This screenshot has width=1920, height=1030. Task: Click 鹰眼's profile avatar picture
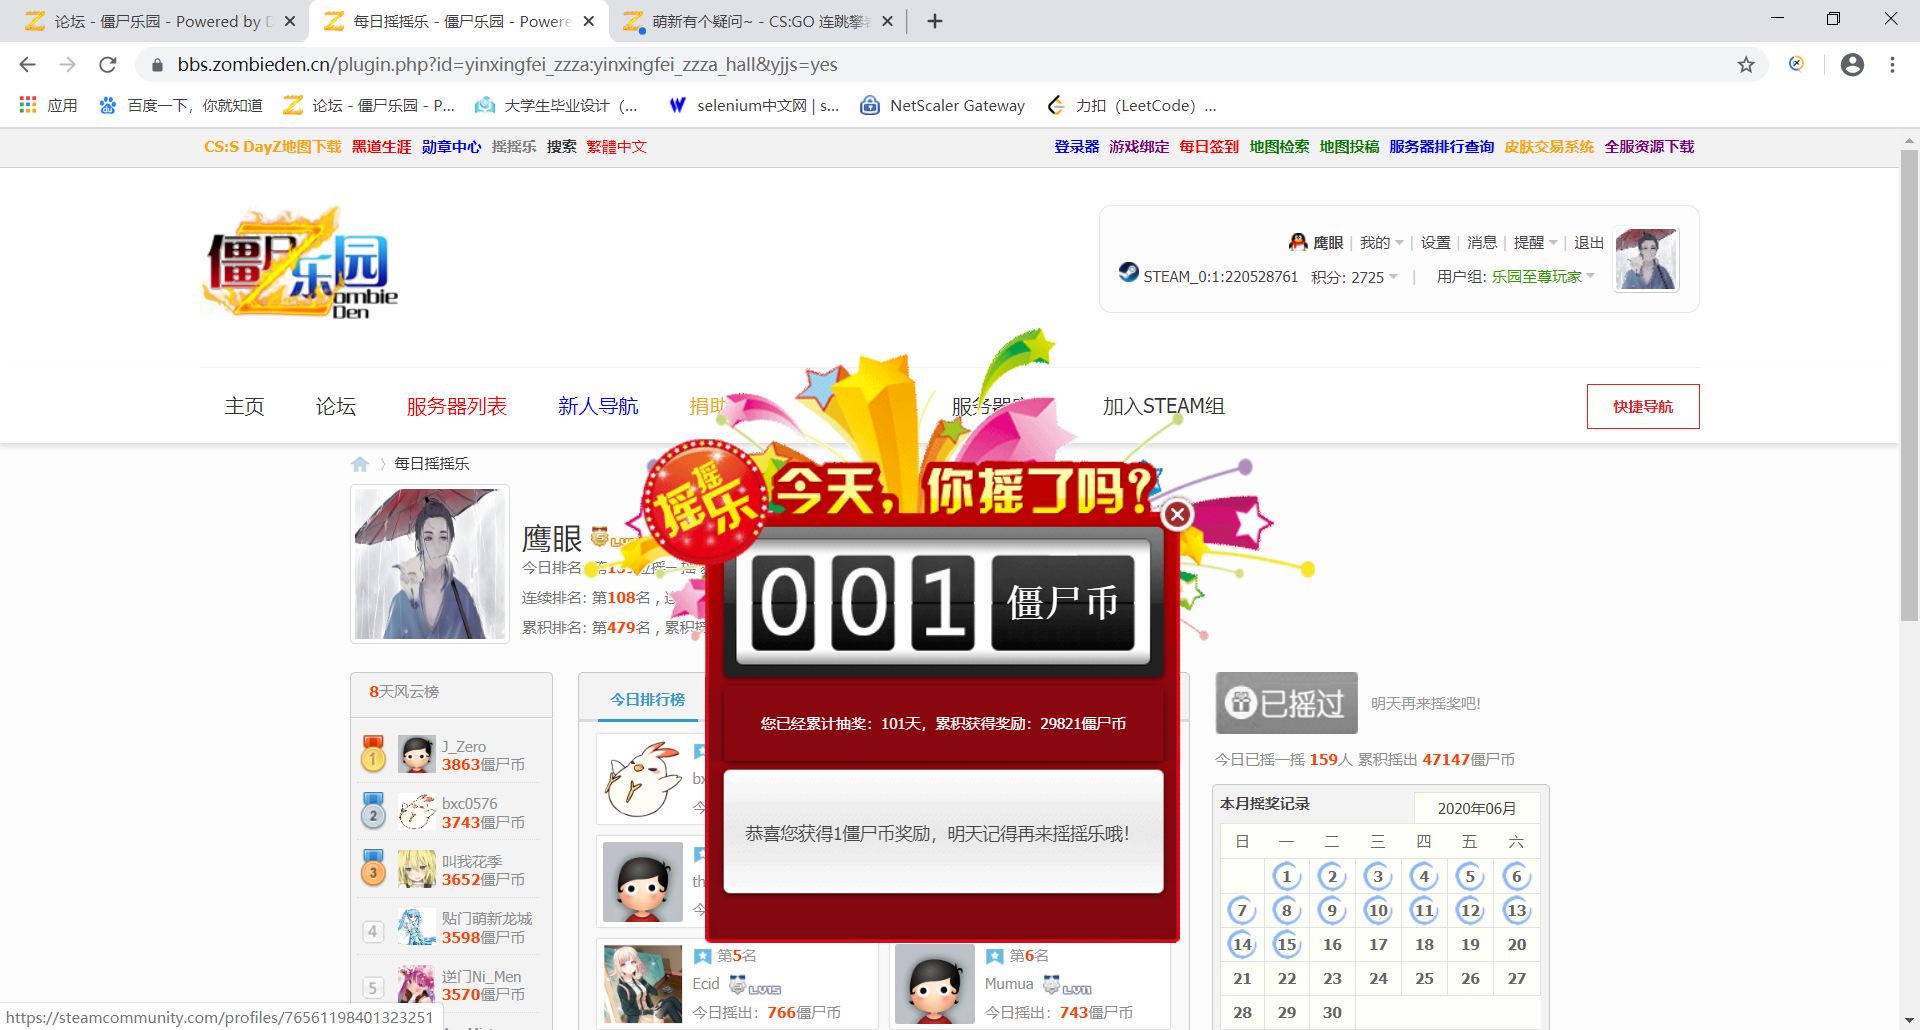point(430,563)
